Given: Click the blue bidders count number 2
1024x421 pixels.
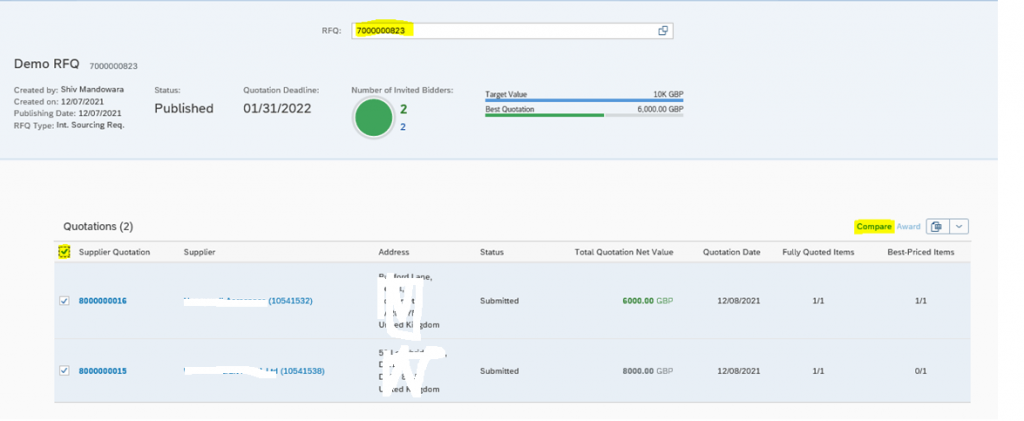Looking at the screenshot, I should (403, 127).
